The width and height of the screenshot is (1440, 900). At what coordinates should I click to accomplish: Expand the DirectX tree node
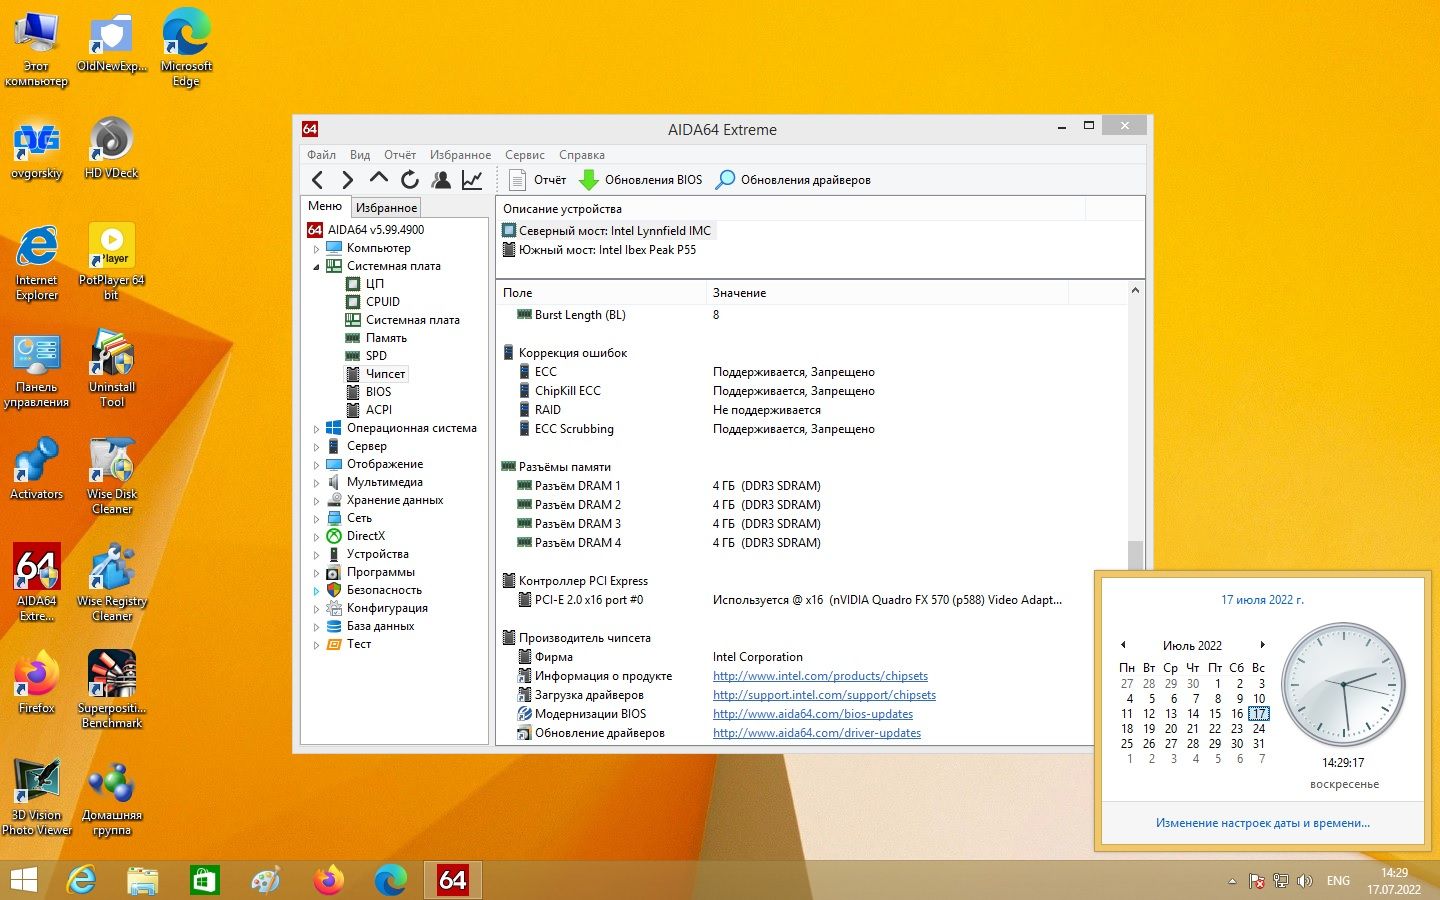317,537
